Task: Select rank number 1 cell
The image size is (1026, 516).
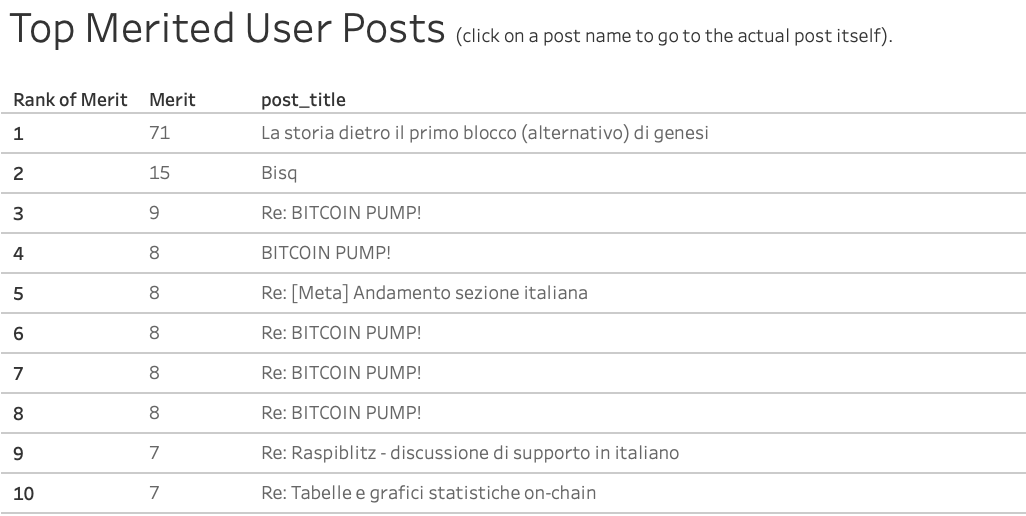Action: 18,134
